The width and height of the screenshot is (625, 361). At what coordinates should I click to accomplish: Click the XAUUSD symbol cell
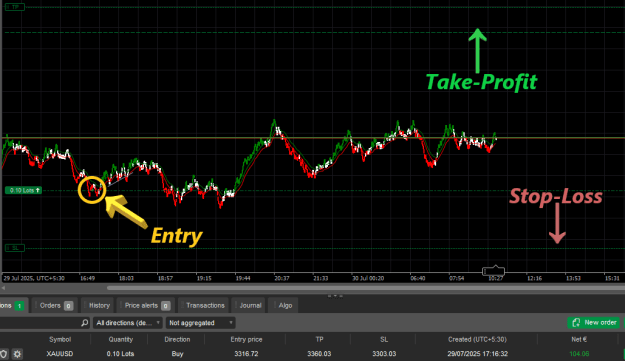tap(60, 354)
